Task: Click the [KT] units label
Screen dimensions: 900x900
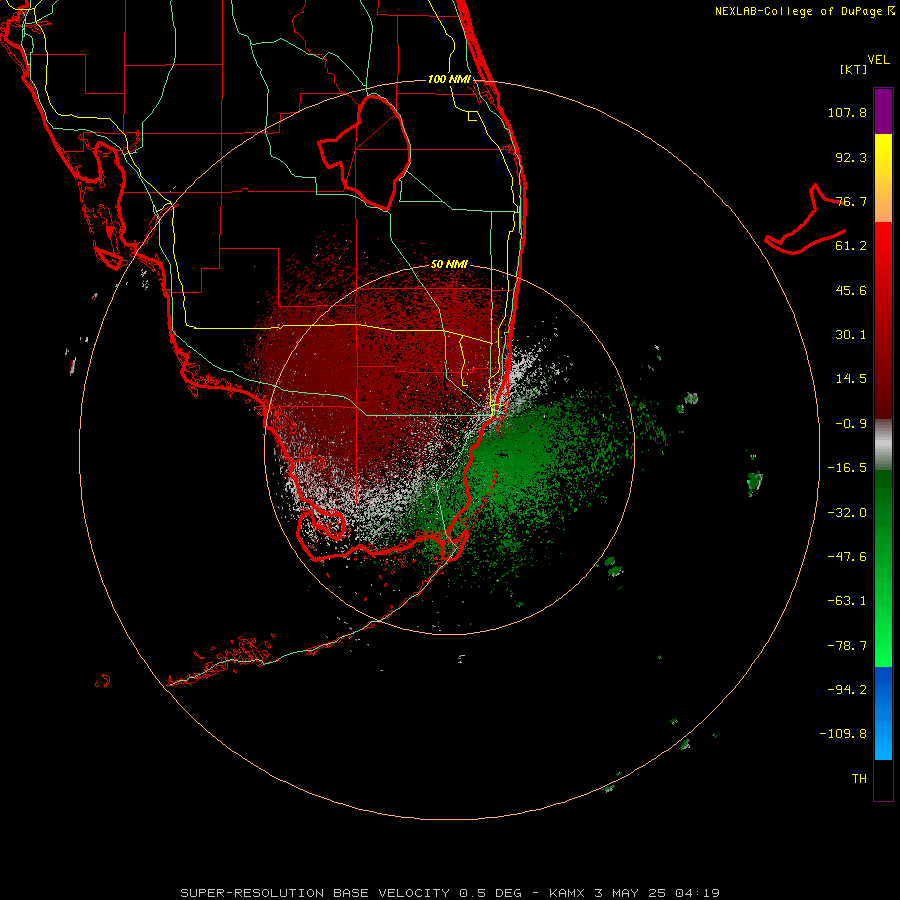Action: 854,69
